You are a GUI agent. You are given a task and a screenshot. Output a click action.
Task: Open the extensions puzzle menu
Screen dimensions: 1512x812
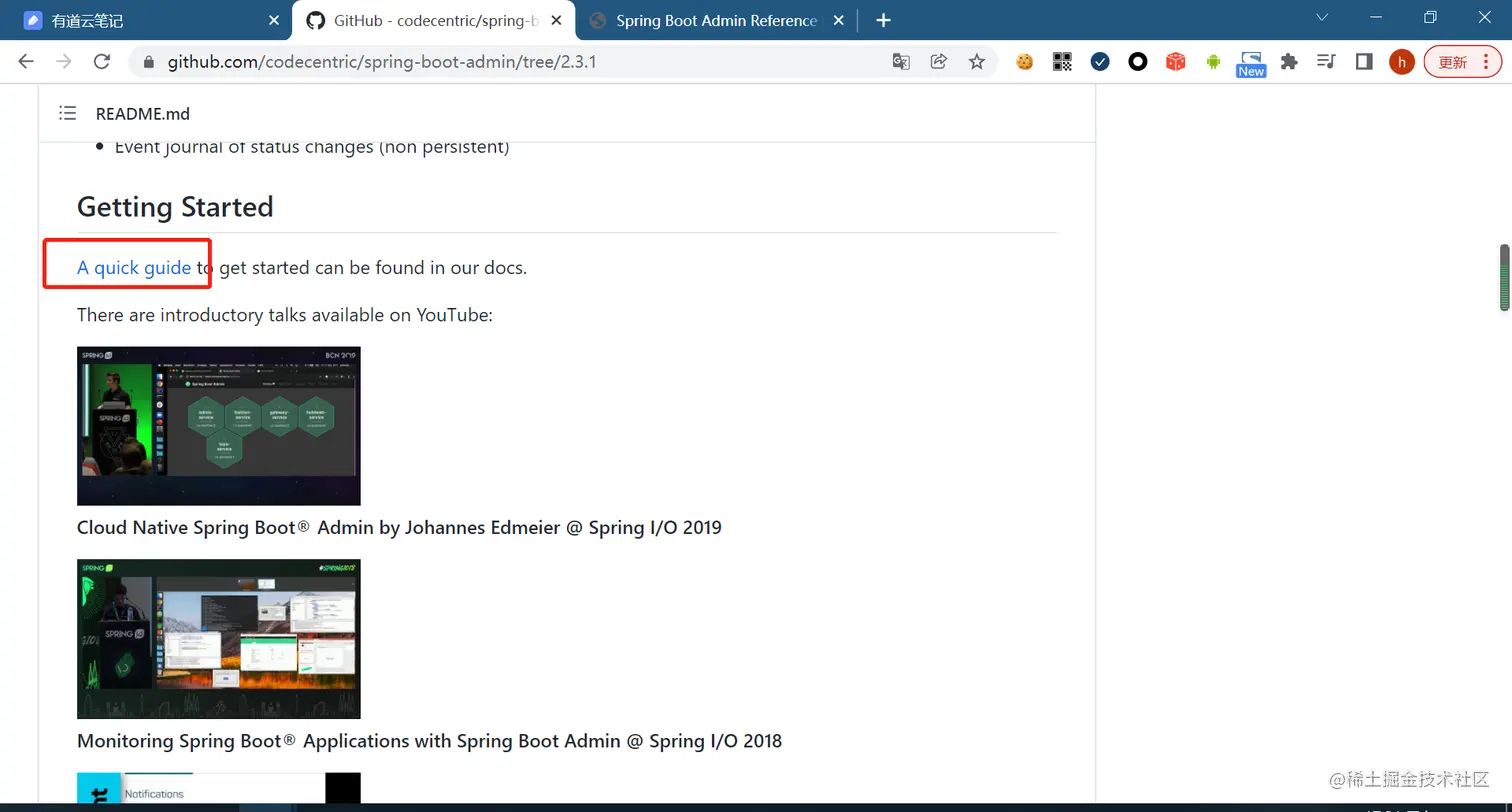click(x=1289, y=61)
